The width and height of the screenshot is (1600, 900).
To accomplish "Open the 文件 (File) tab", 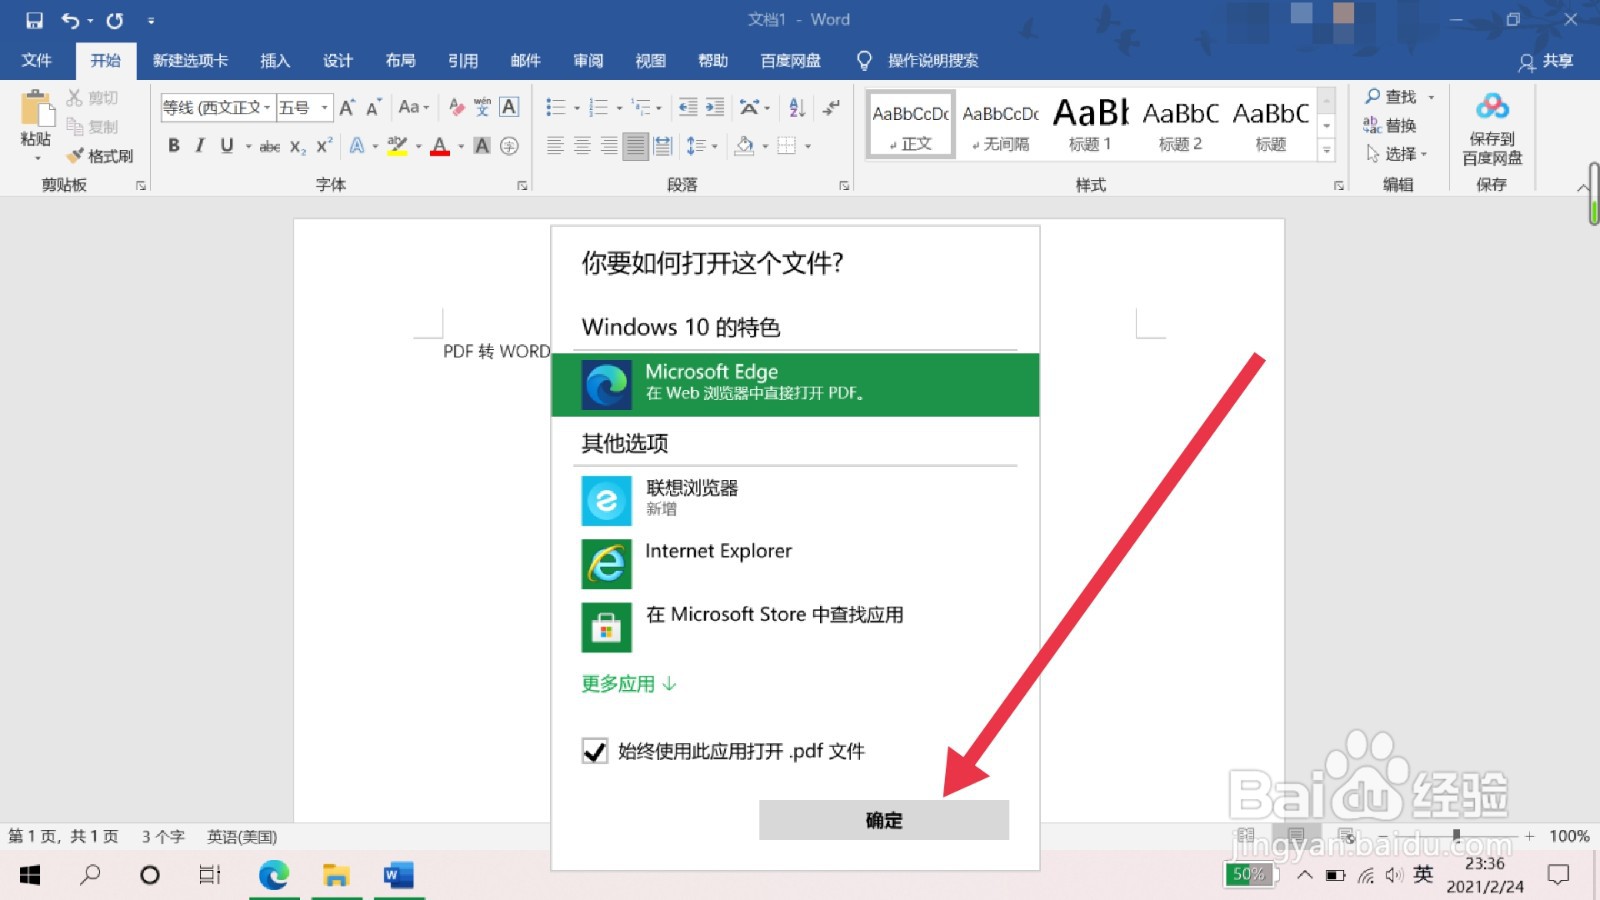I will (x=37, y=61).
